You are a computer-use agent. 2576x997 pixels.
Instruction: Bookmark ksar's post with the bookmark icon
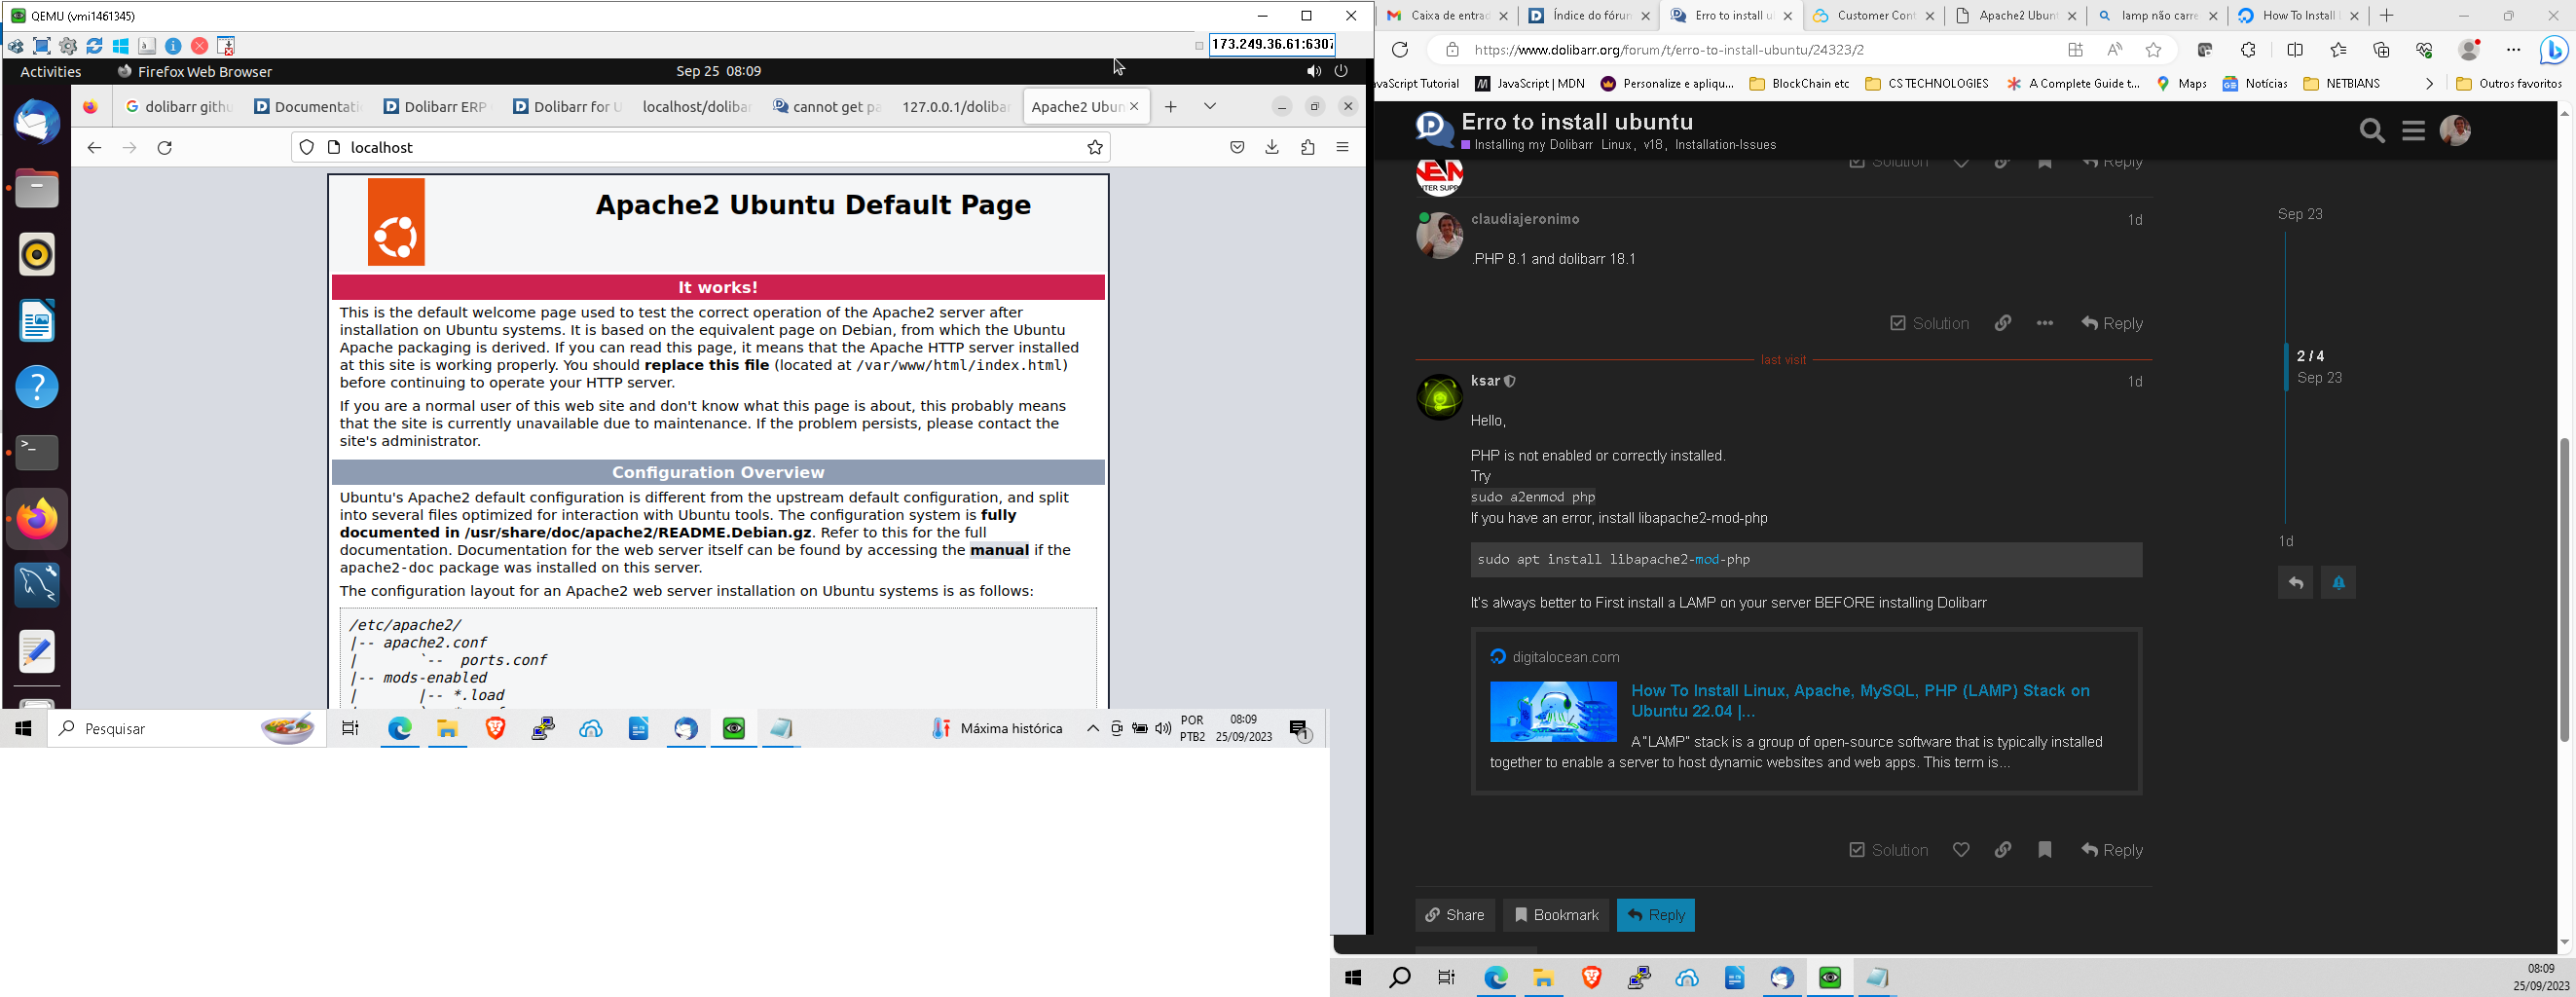click(x=2045, y=850)
